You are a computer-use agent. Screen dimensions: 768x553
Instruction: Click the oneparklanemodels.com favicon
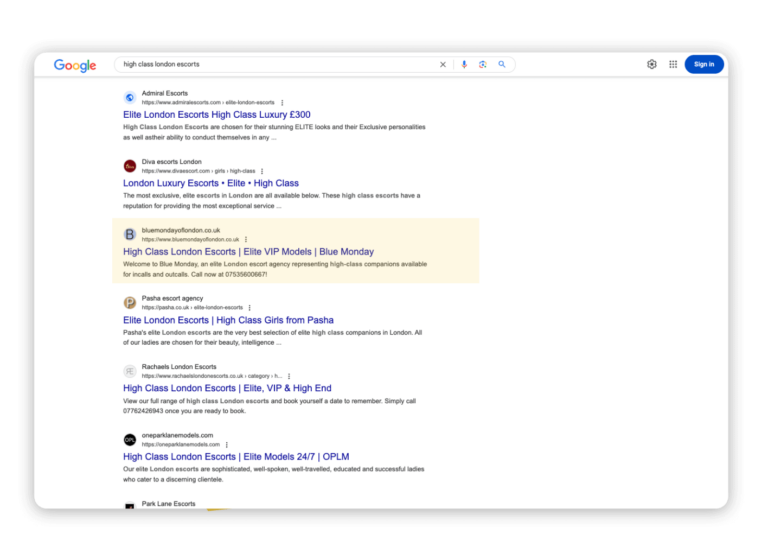pos(130,440)
